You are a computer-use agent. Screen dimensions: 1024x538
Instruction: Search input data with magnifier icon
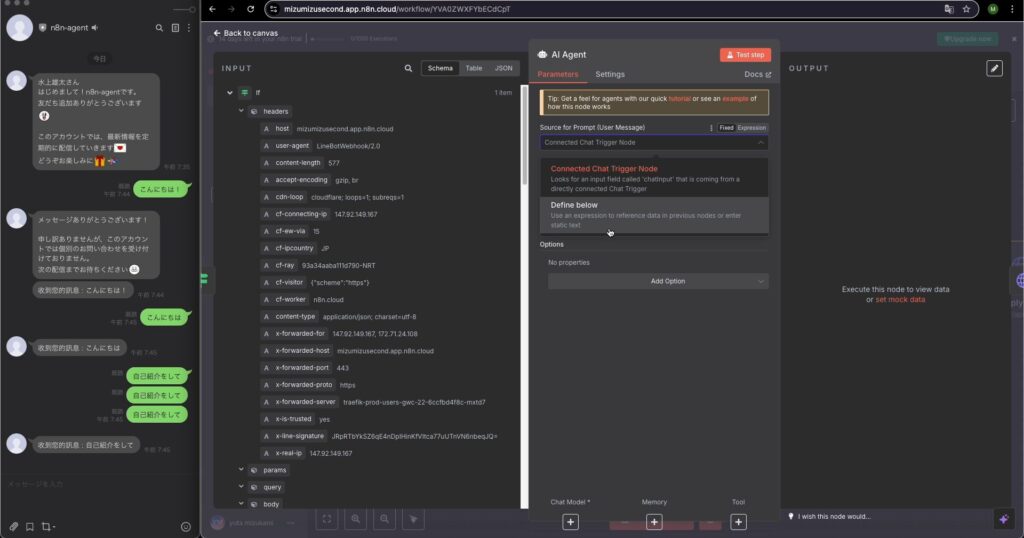(x=408, y=68)
